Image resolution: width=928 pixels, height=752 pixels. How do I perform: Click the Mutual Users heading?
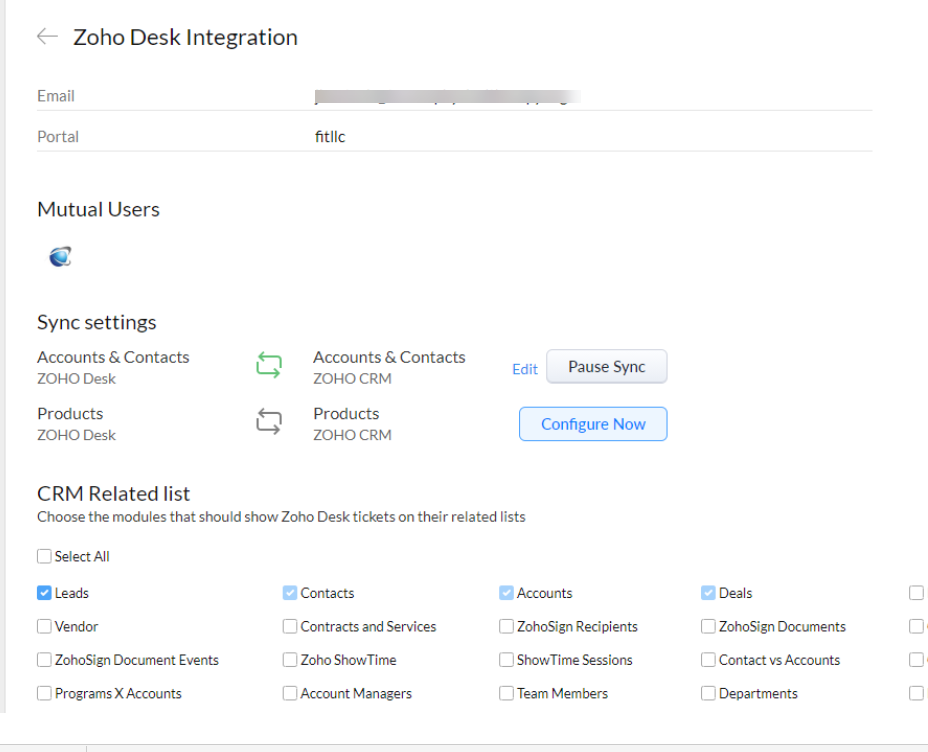[98, 209]
